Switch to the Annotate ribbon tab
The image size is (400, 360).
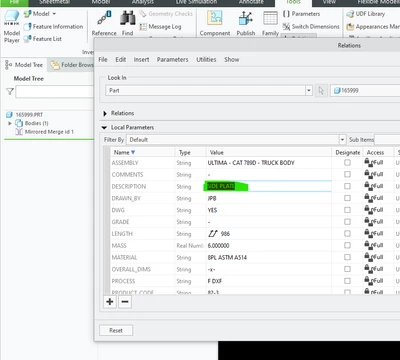pyautogui.click(x=251, y=2)
